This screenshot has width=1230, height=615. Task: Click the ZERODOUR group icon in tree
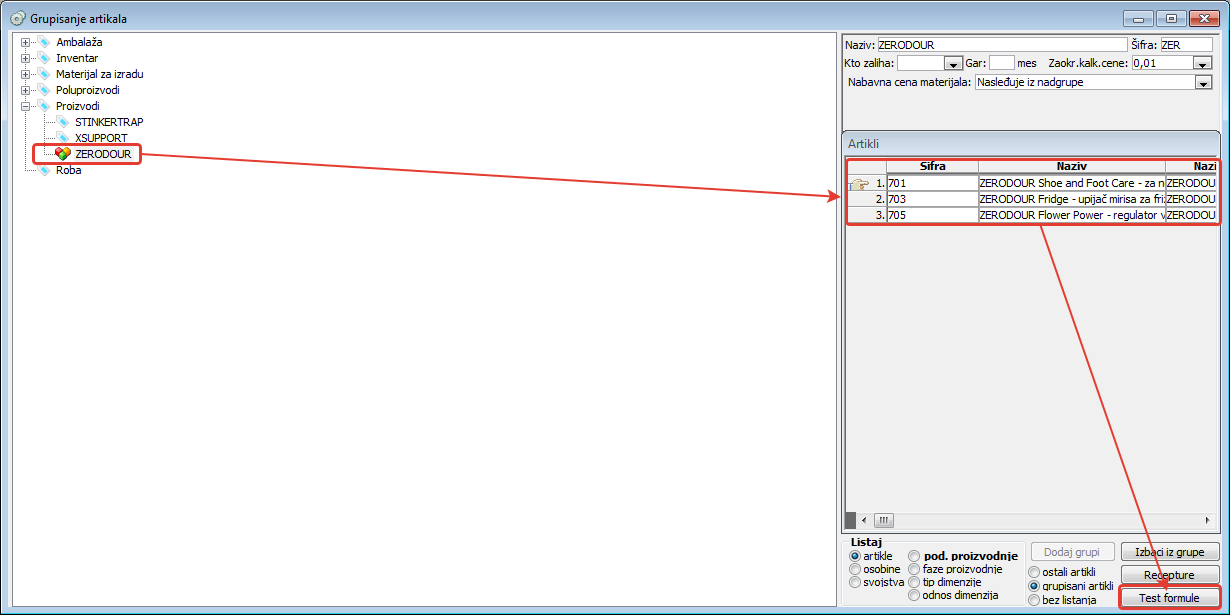click(63, 154)
